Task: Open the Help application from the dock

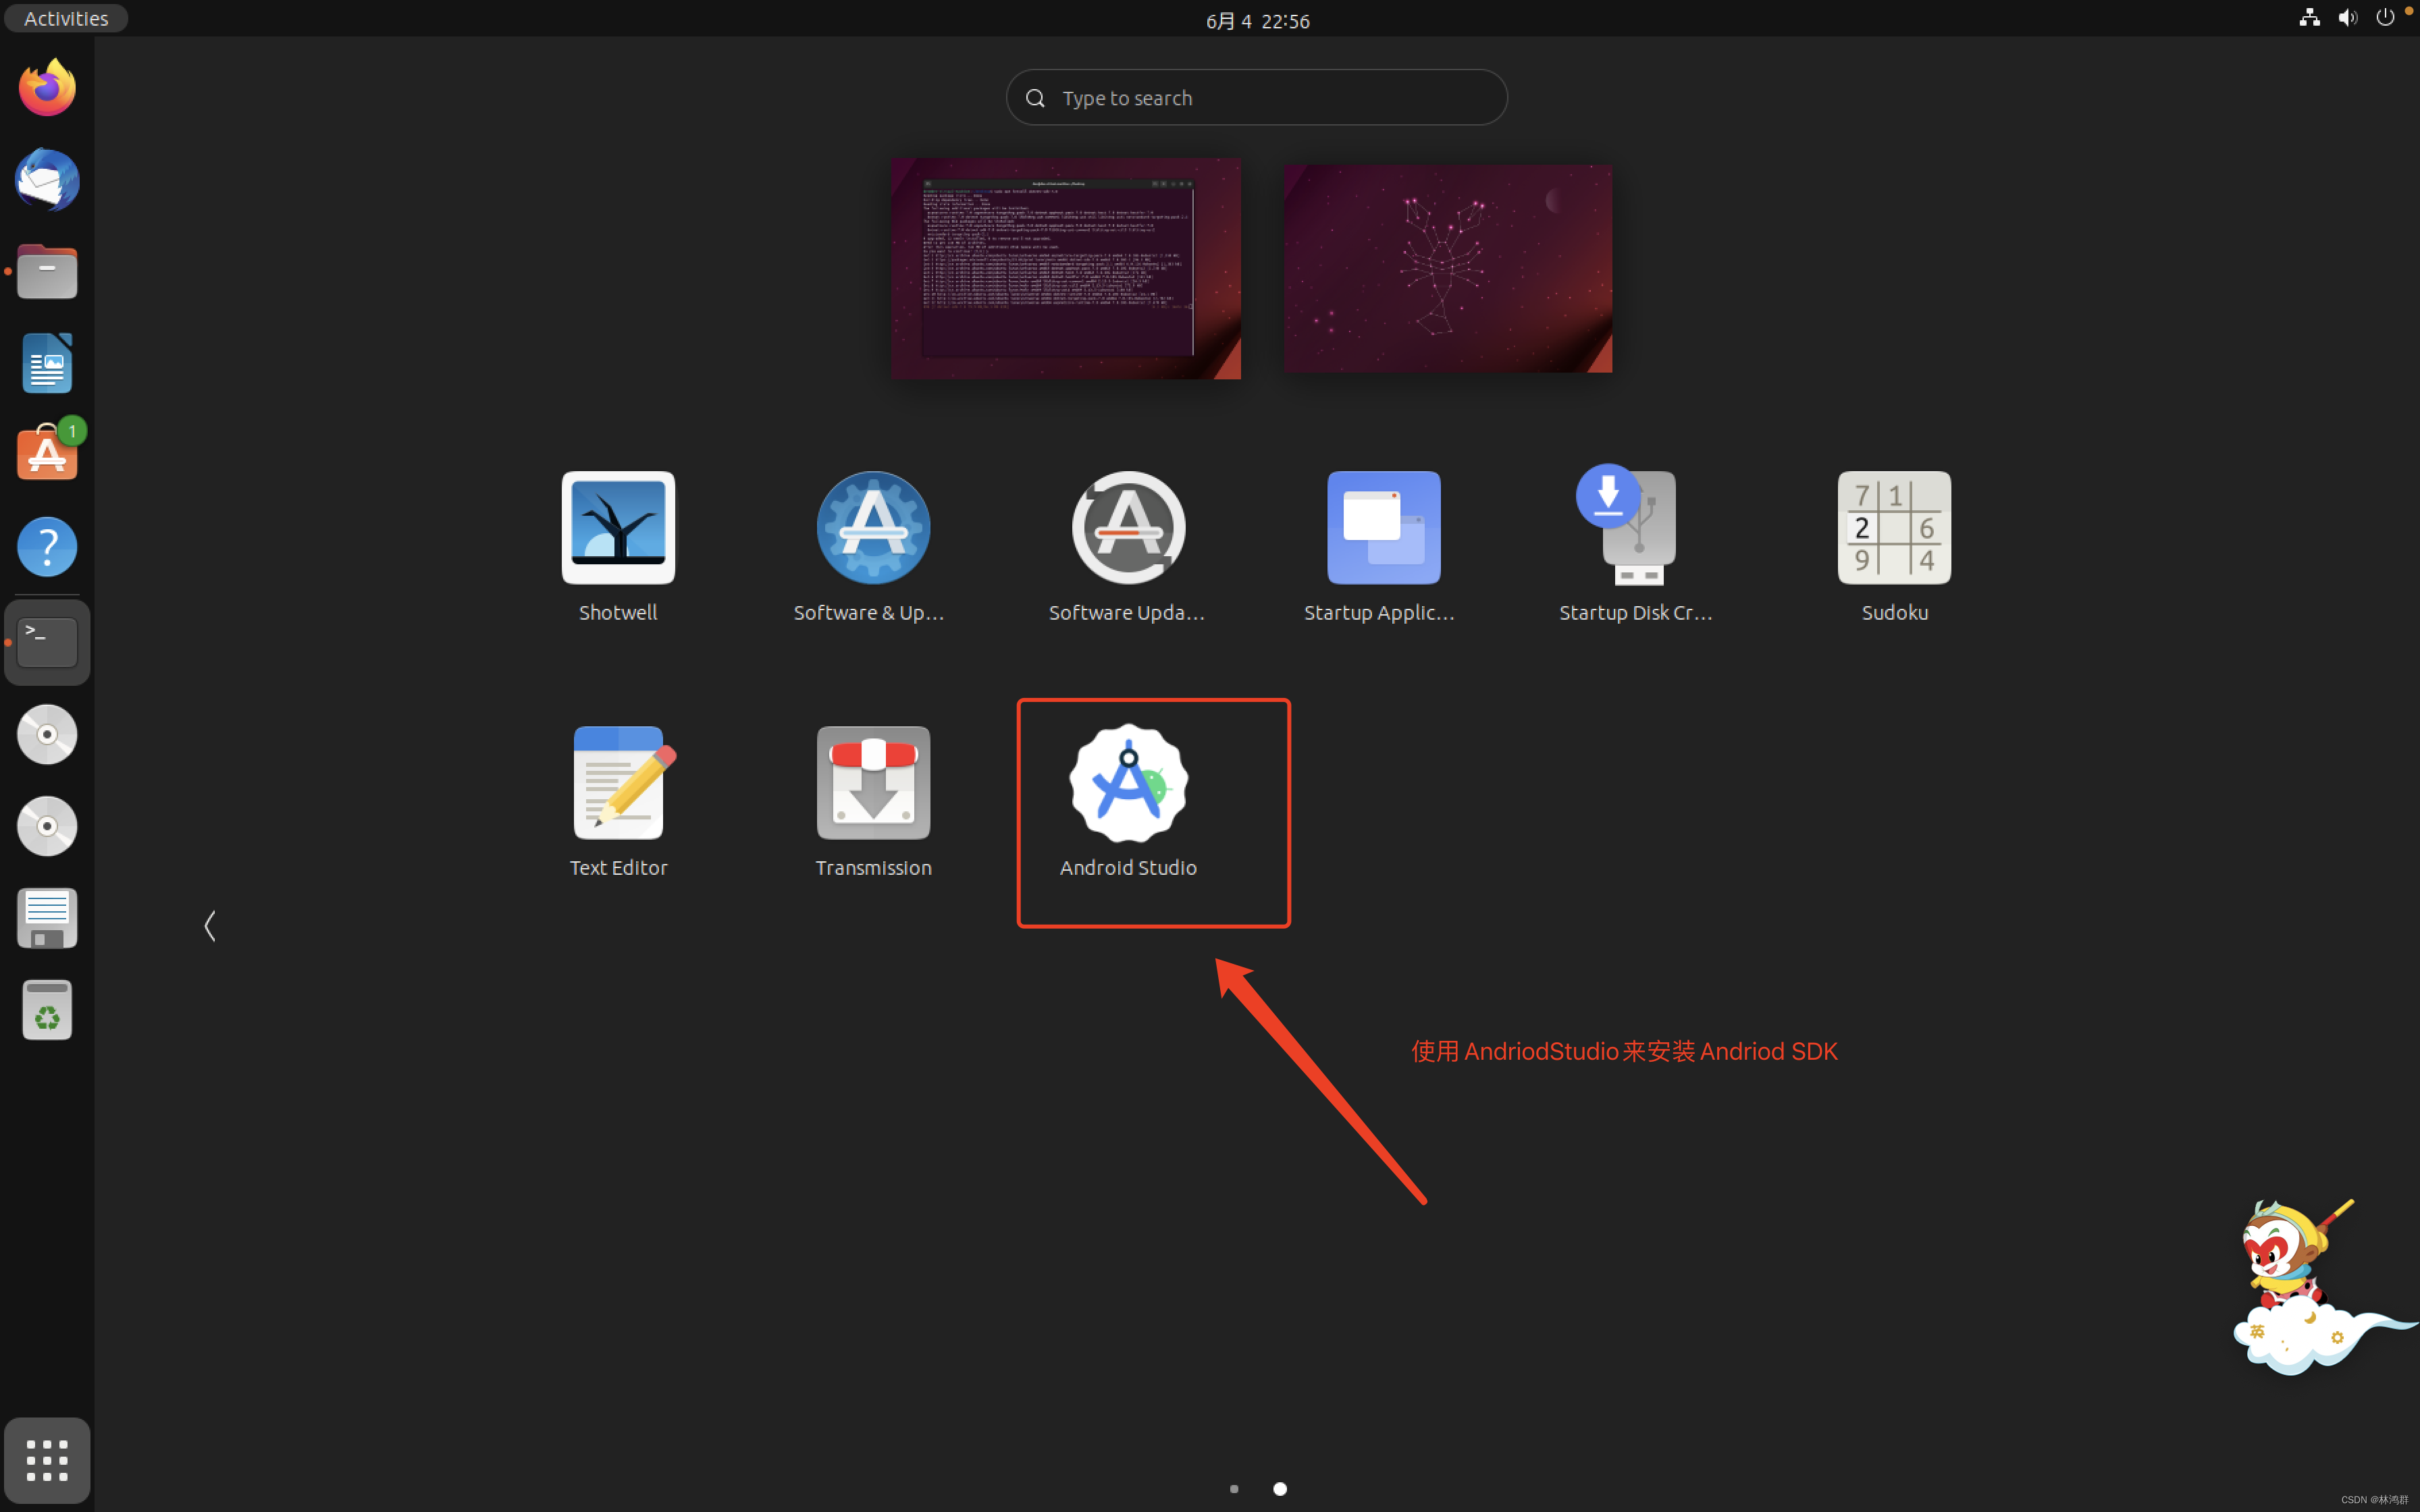Action: [46, 546]
